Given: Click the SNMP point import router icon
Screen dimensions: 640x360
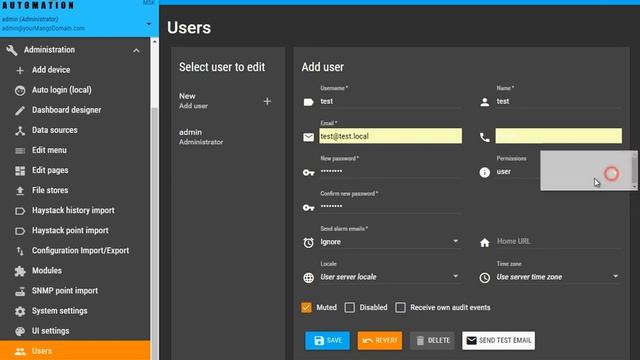Looking at the screenshot, I should [20, 291].
